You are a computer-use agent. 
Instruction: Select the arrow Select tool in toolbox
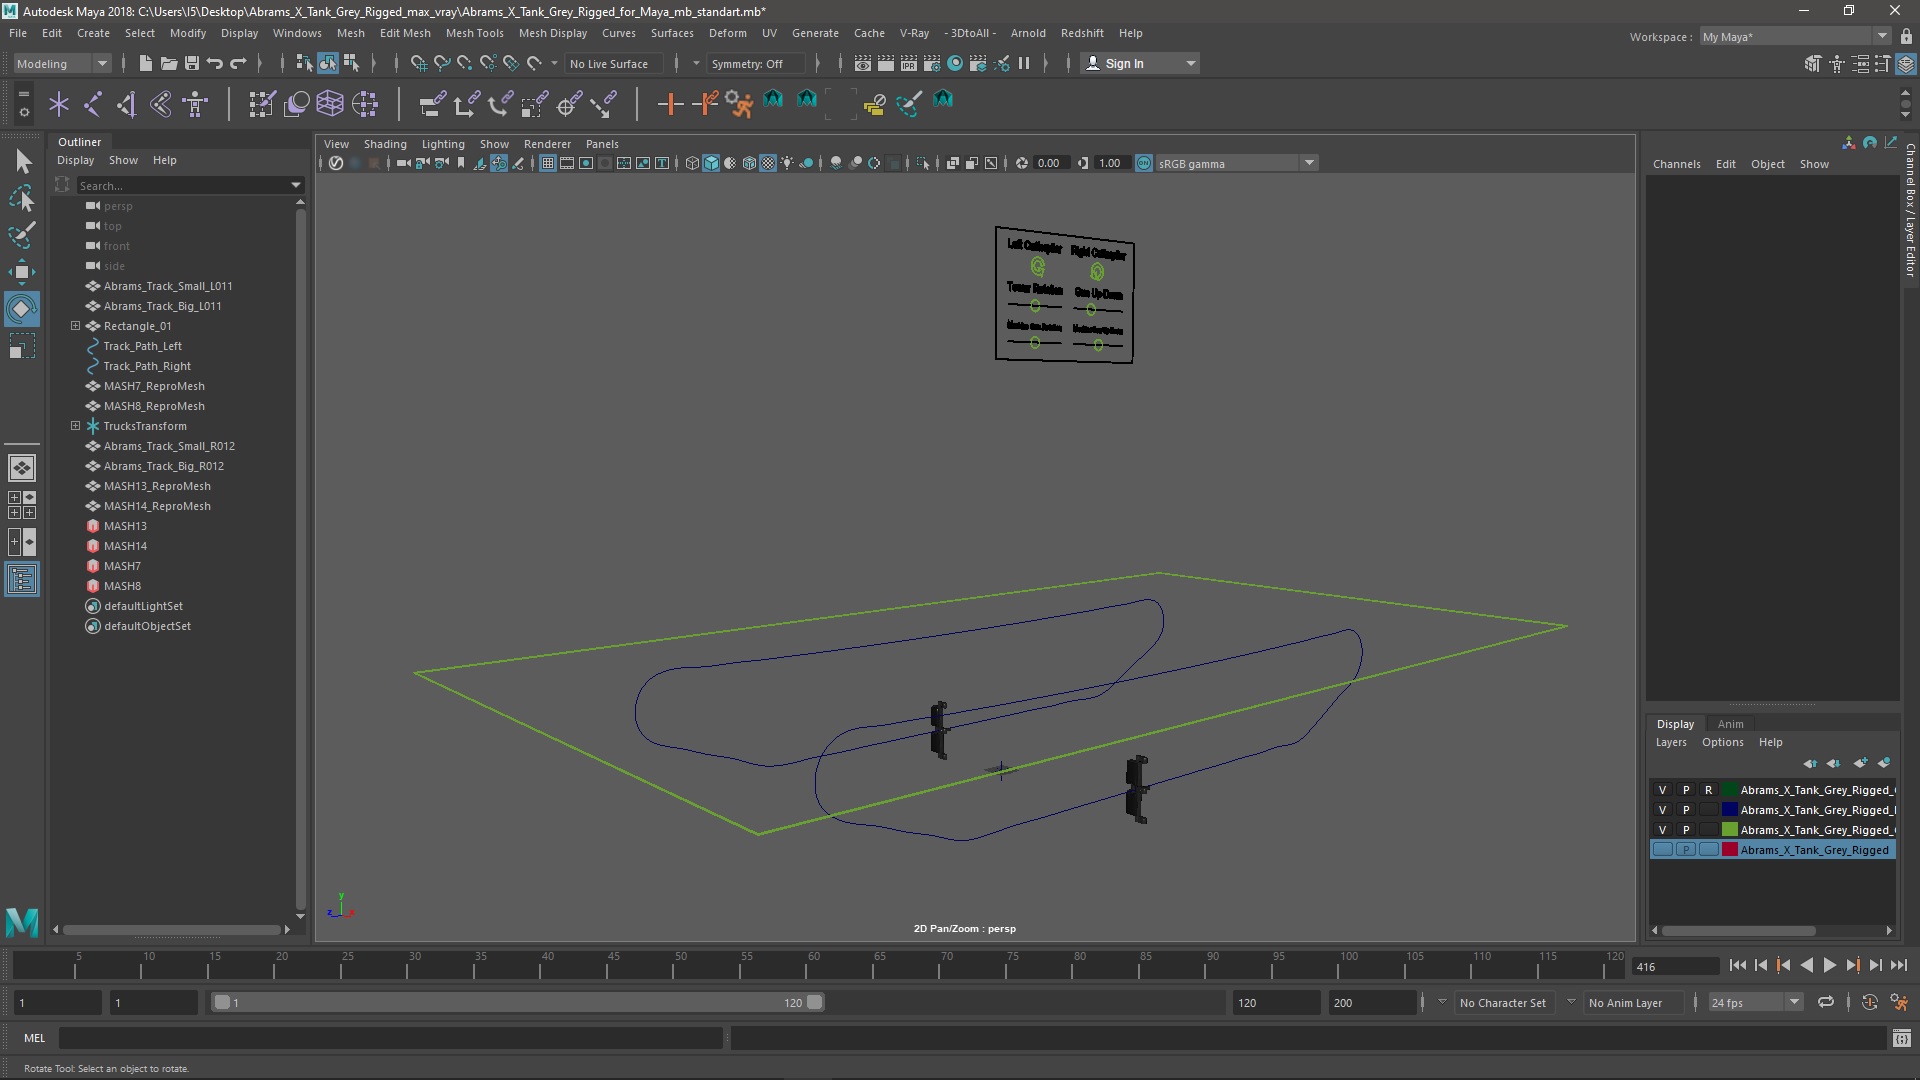pyautogui.click(x=22, y=162)
